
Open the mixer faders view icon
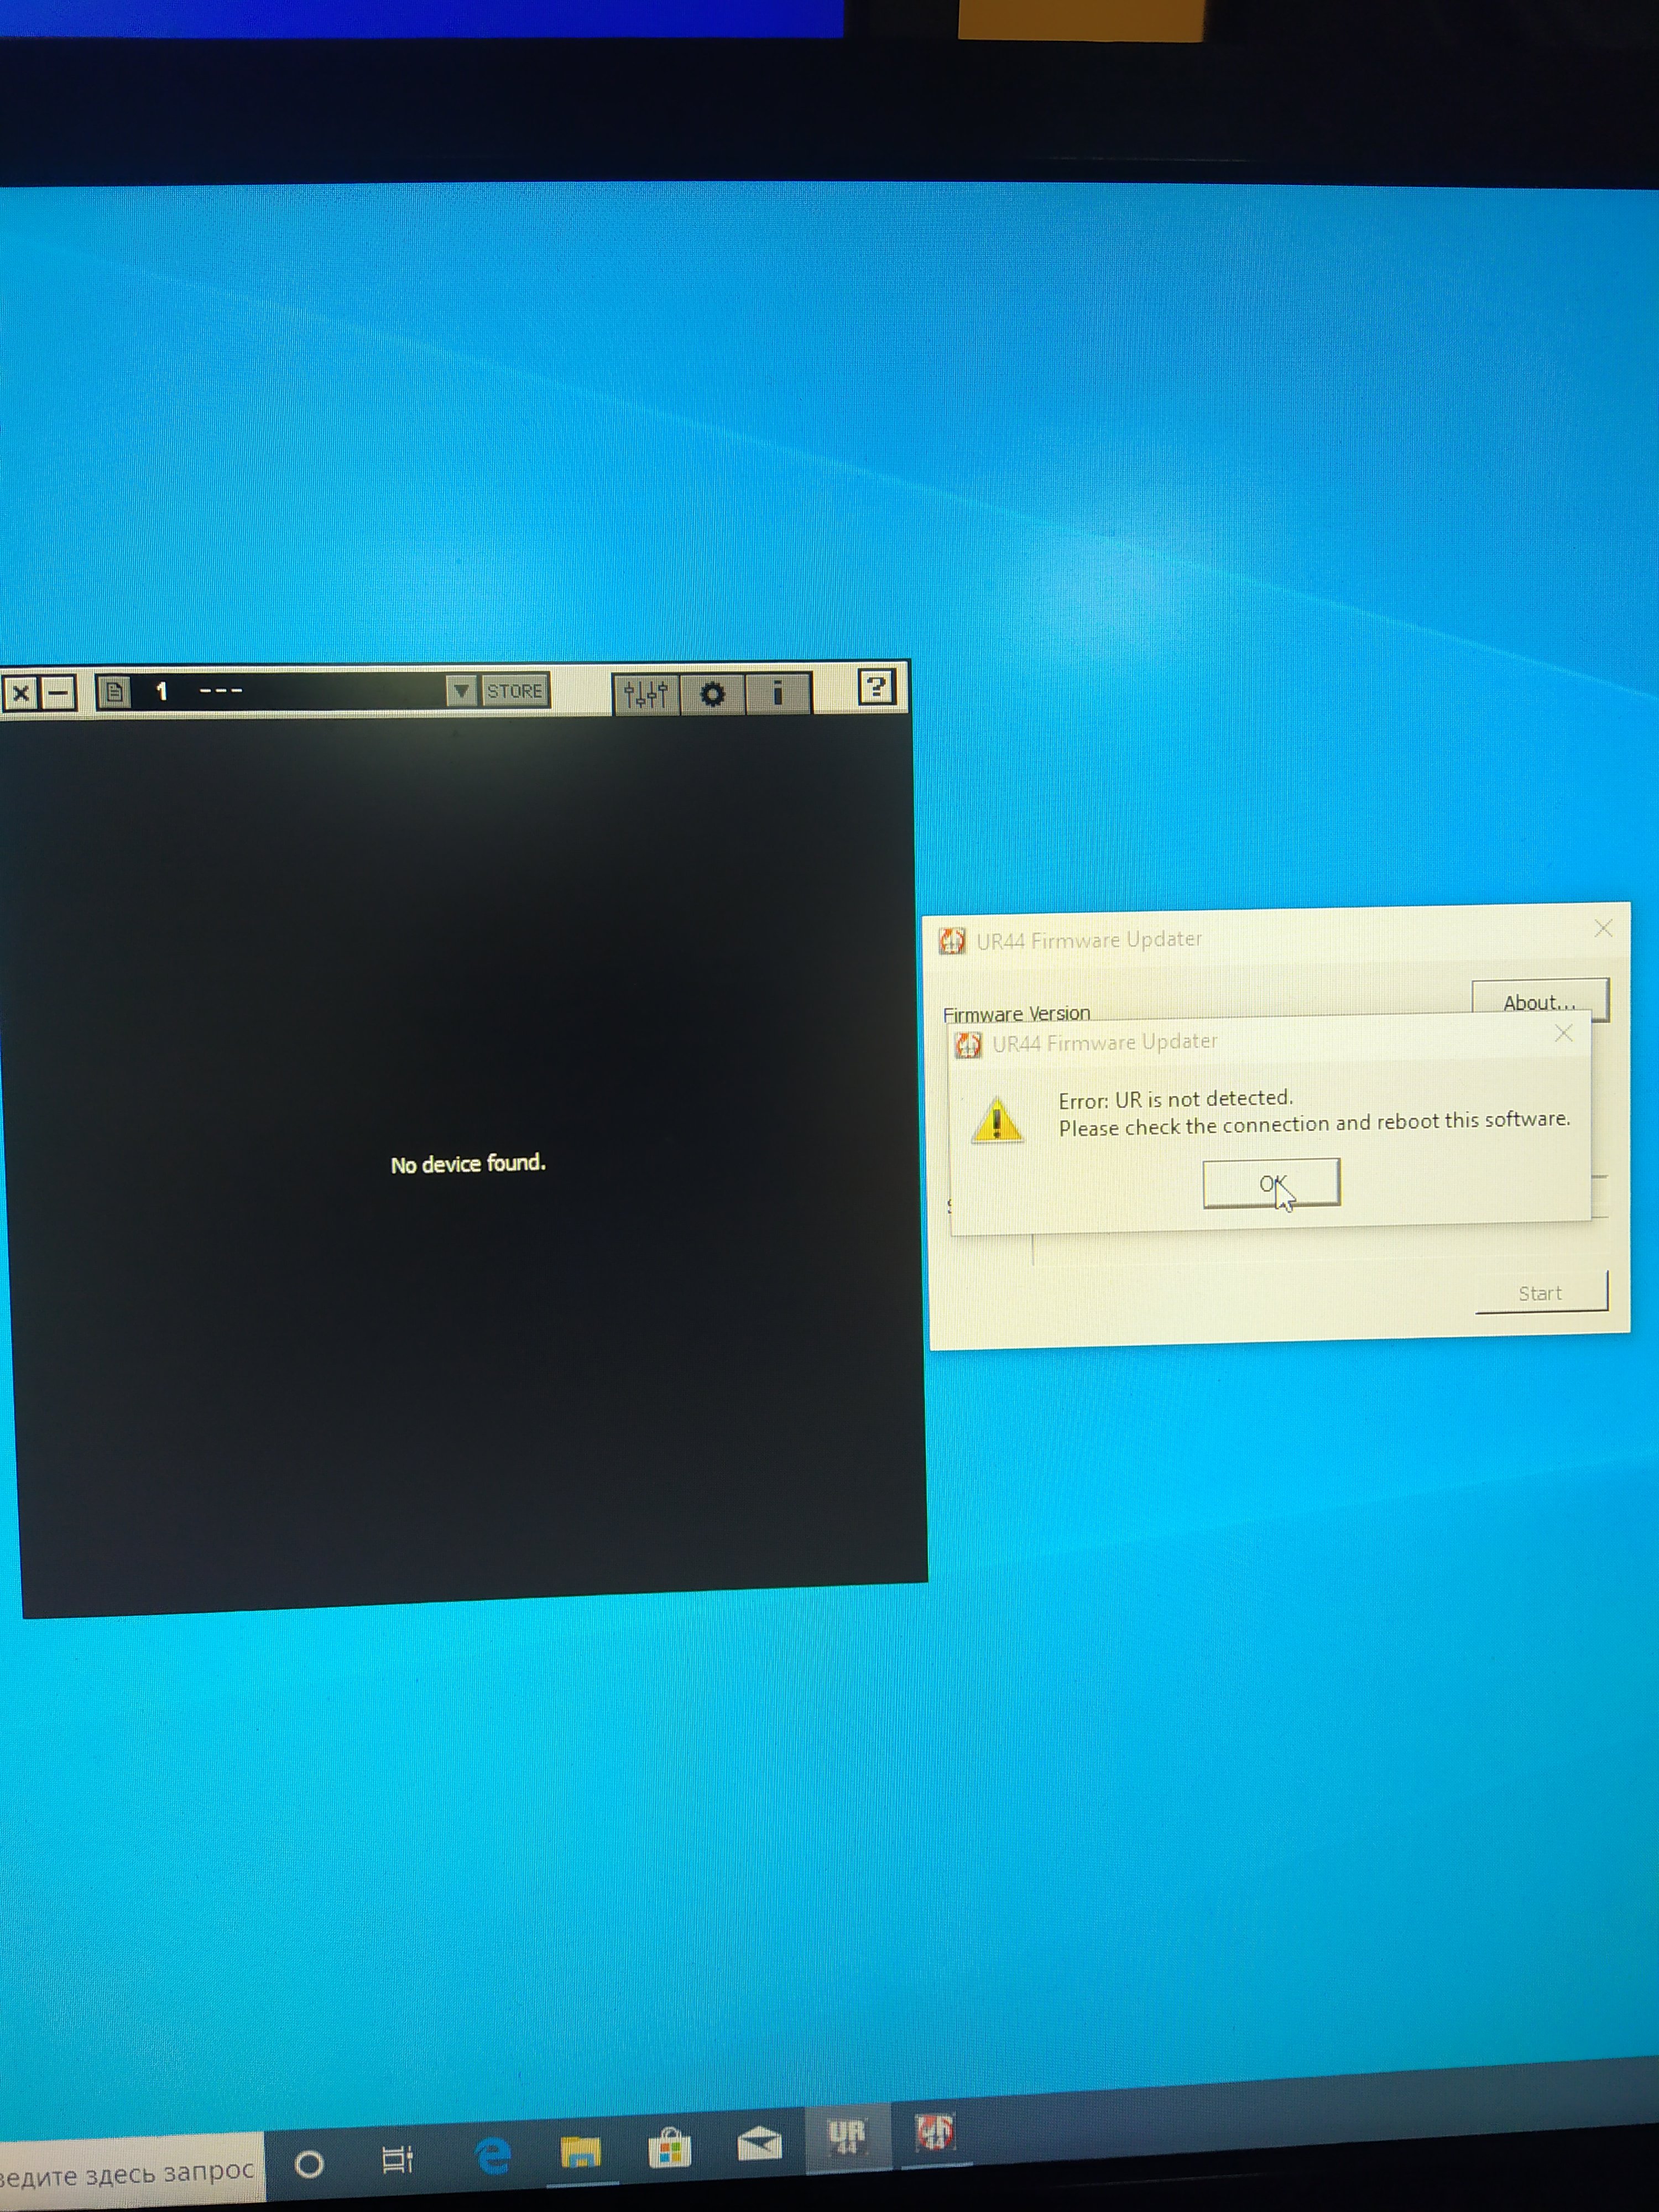pyautogui.click(x=645, y=693)
